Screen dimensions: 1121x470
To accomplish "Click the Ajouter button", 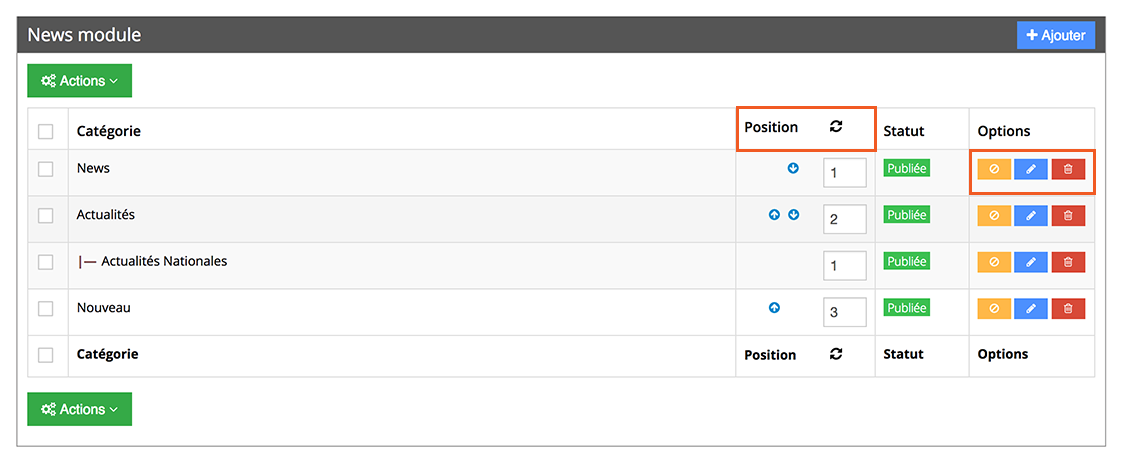I will pyautogui.click(x=1056, y=35).
